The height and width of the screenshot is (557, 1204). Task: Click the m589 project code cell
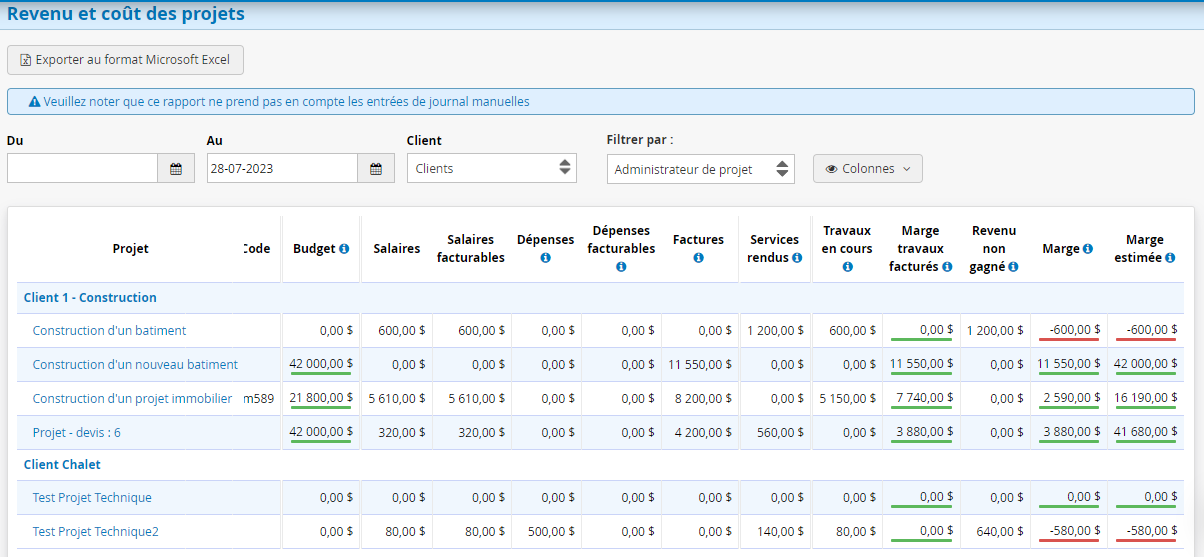[x=258, y=399]
